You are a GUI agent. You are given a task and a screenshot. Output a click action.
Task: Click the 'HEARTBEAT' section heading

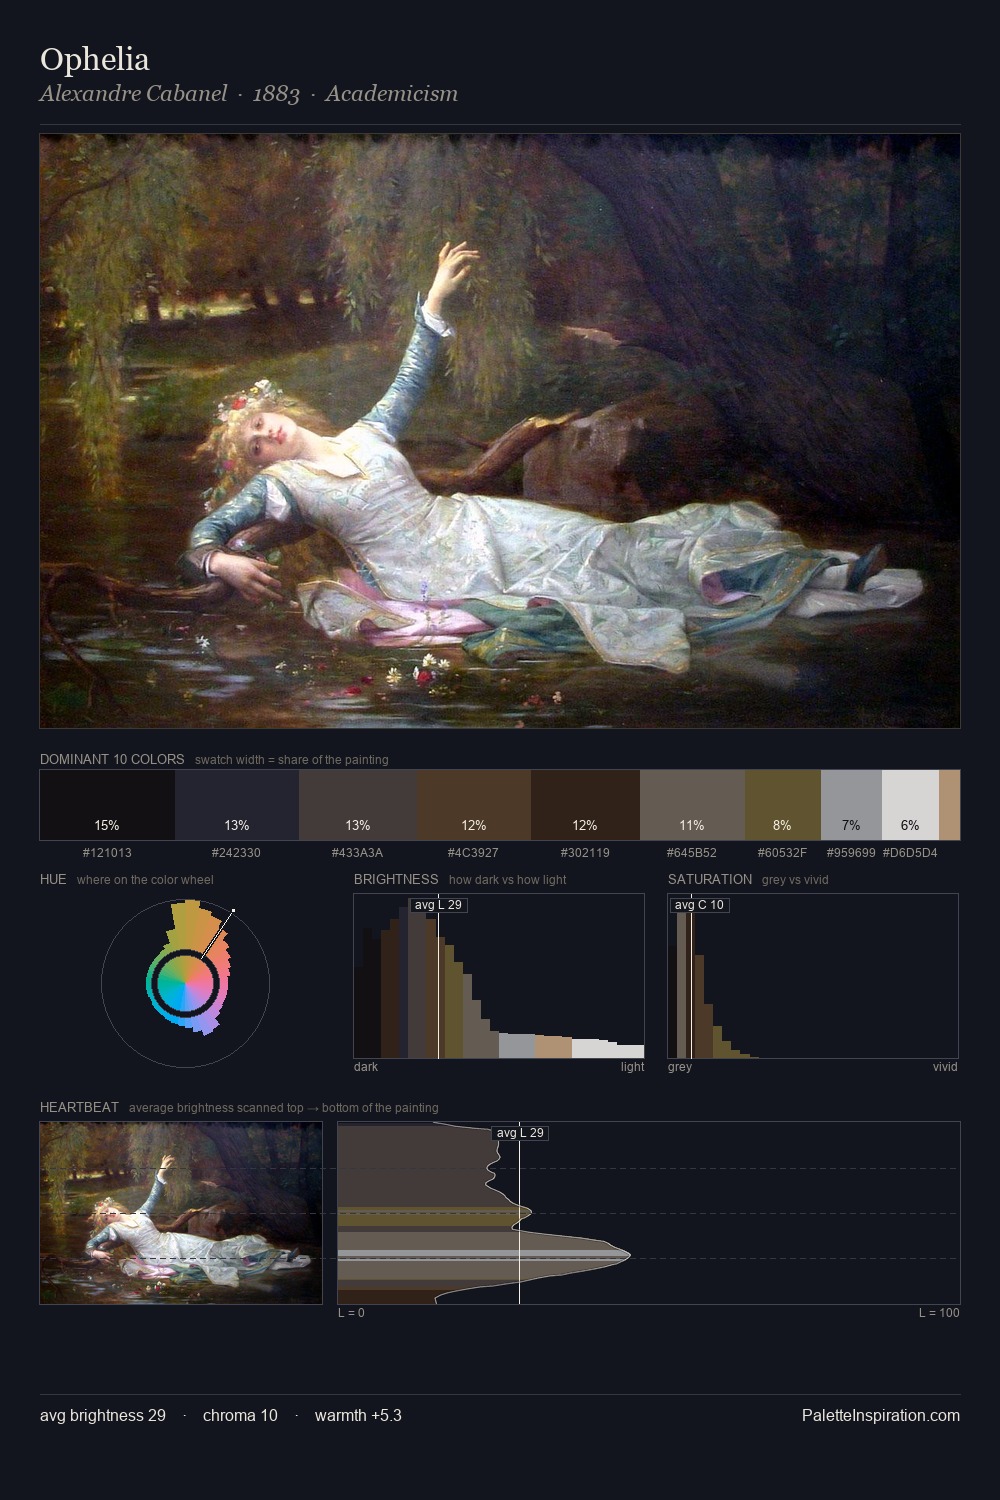pyautogui.click(x=79, y=1107)
